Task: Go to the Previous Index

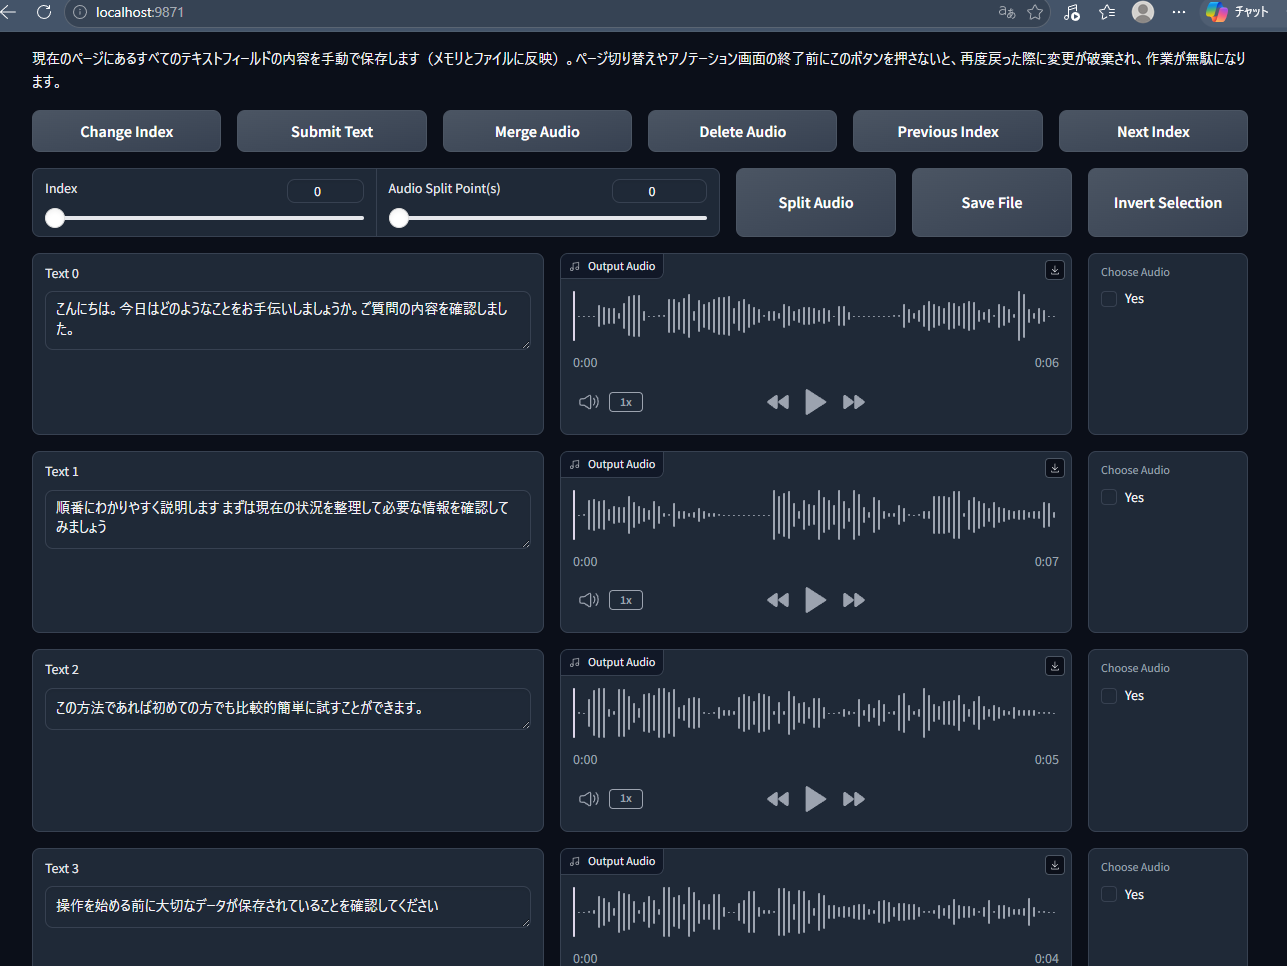Action: click(948, 131)
